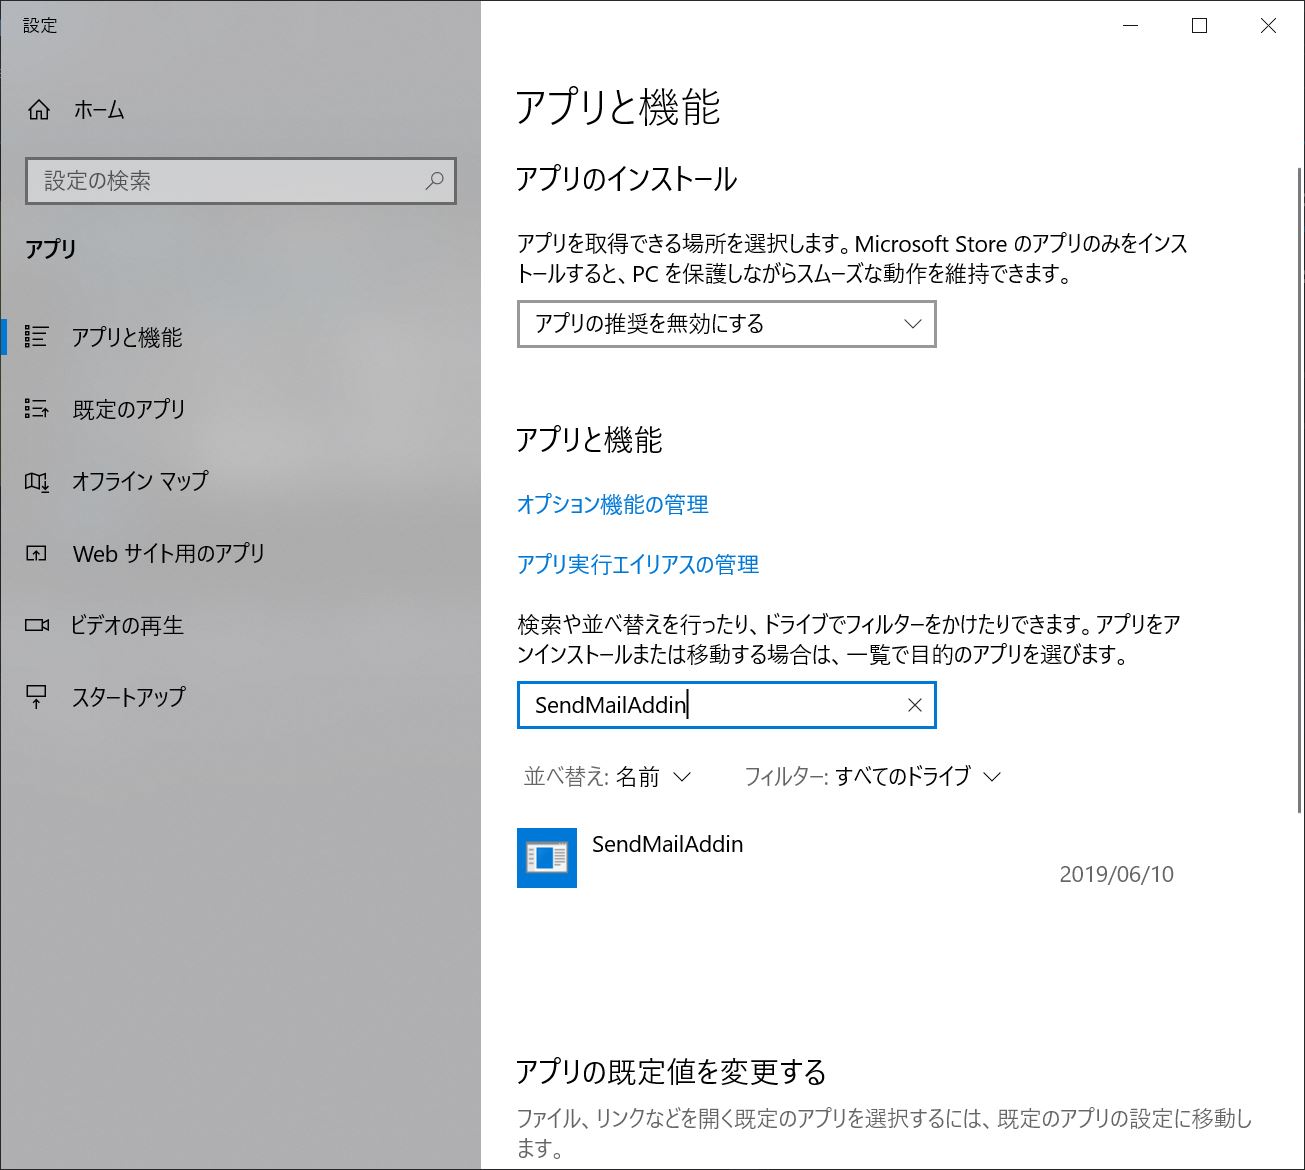Clear the SendMailAddin search with X icon
This screenshot has width=1305, height=1170.
pos(914,705)
